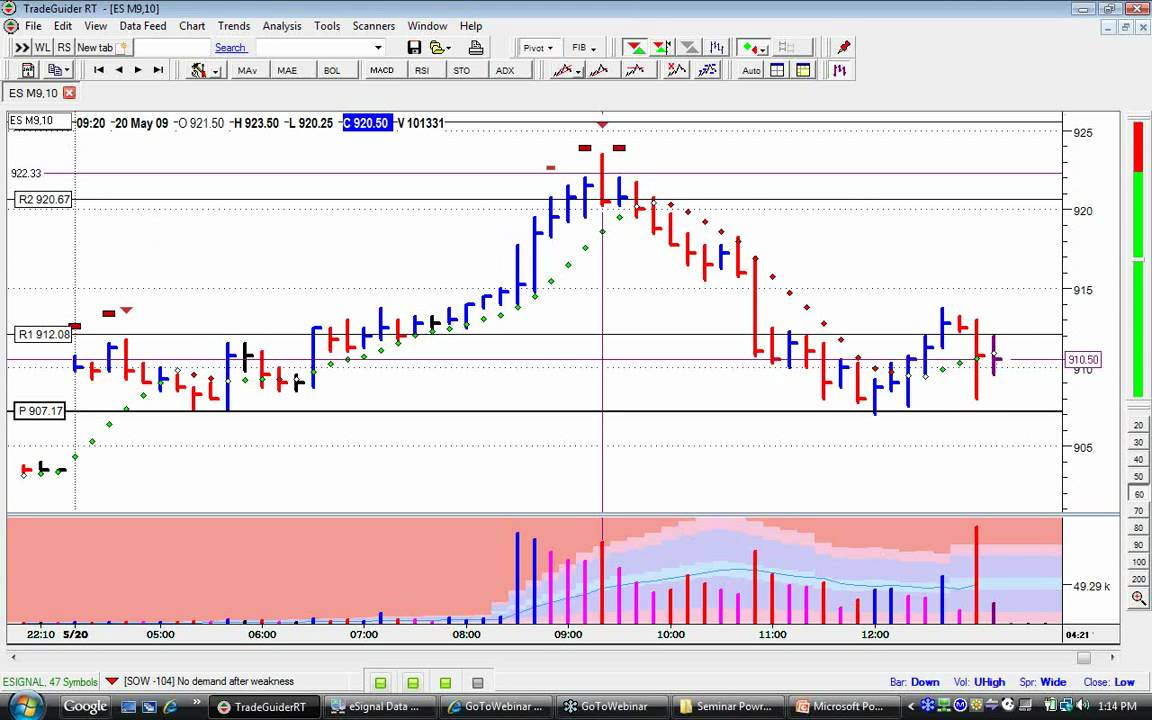
Task: Toggle the MAv indicator
Action: click(x=247, y=71)
